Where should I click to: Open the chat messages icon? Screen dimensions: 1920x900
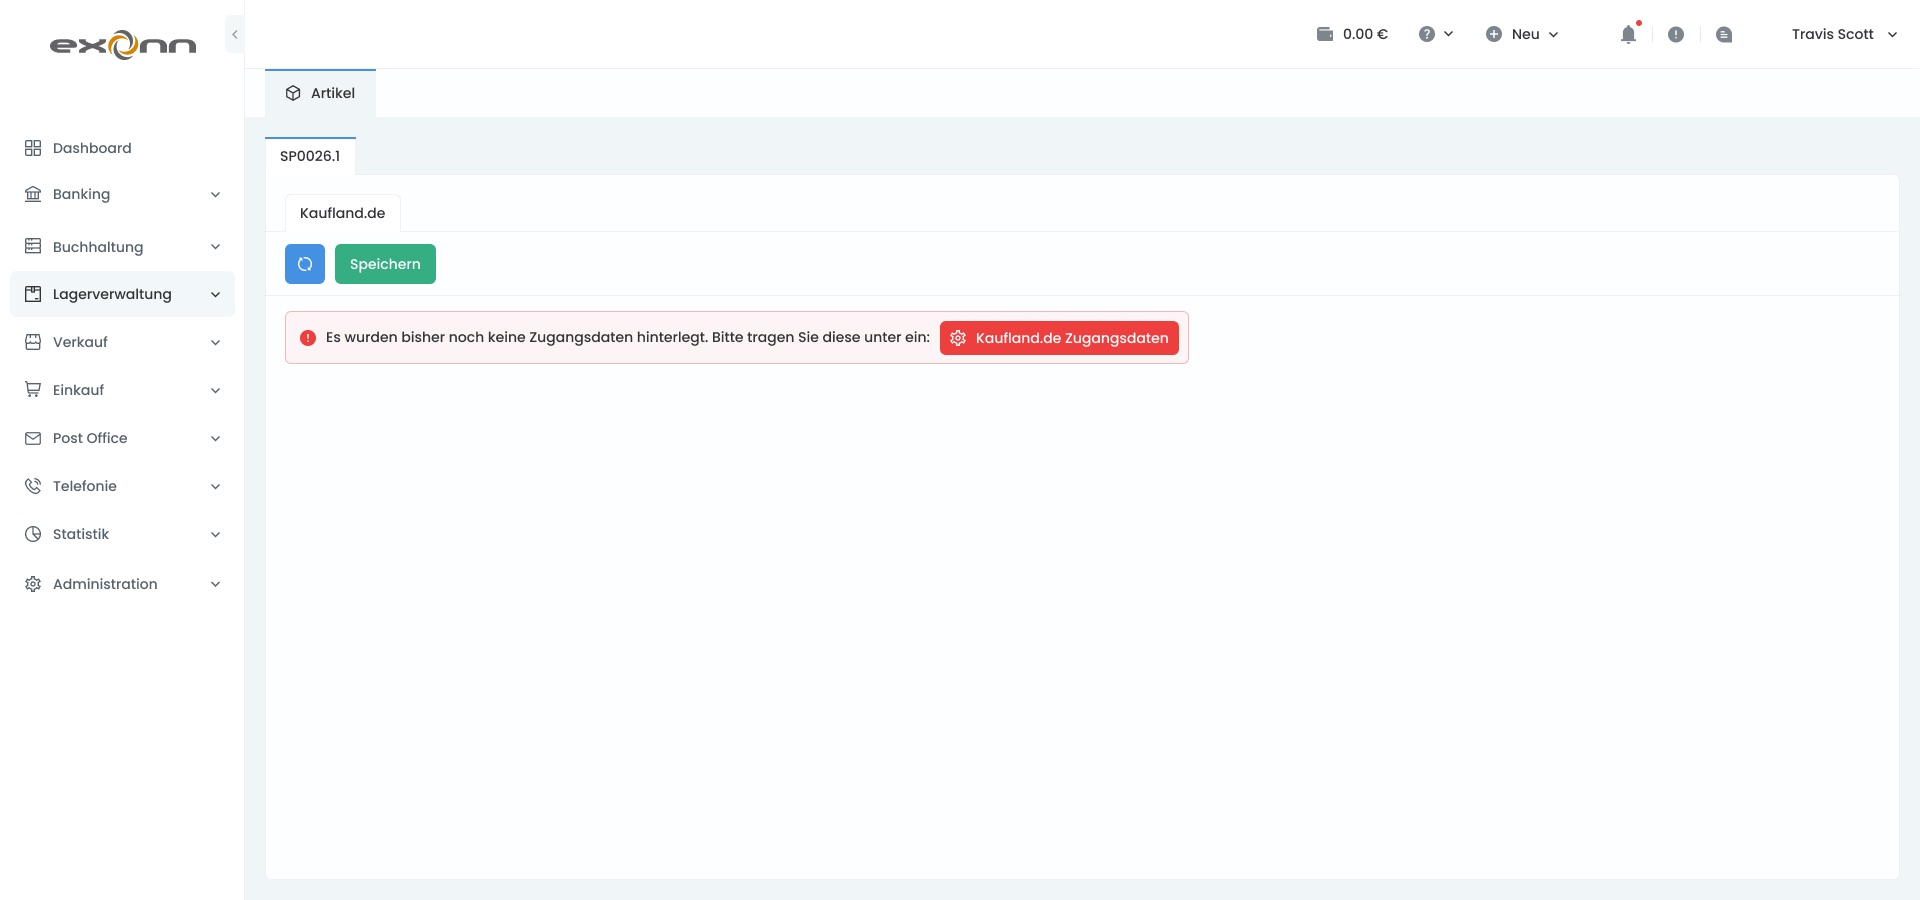pyautogui.click(x=1724, y=34)
